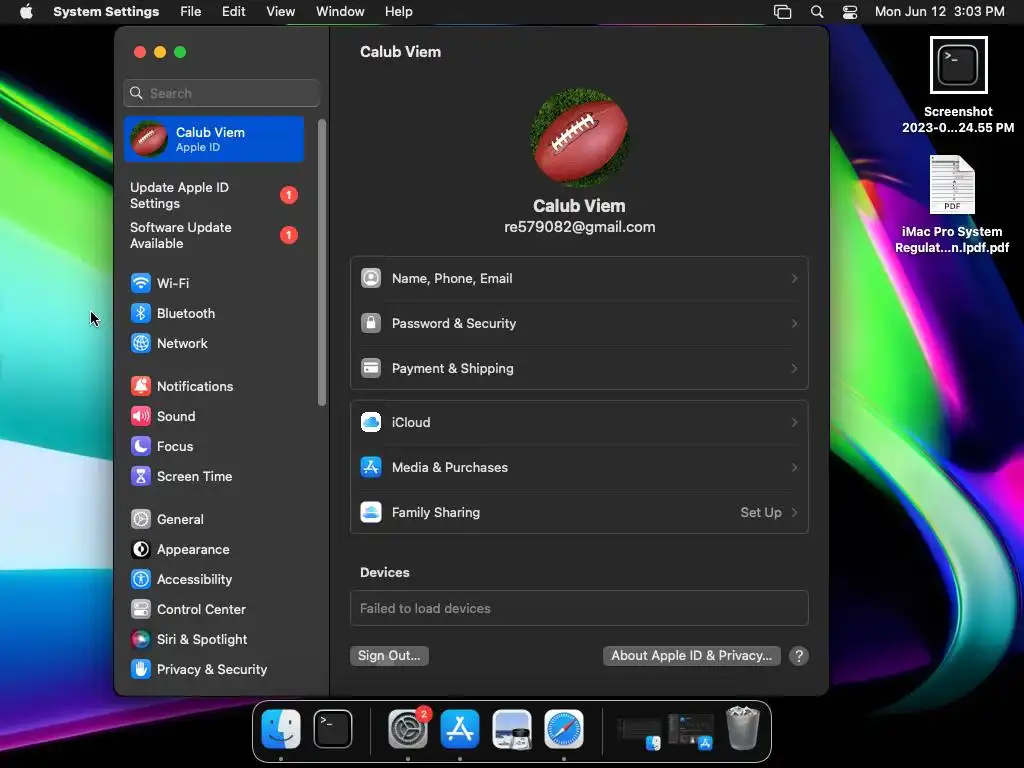Click the Name, Phone, Email person icon
Viewport: 1024px width, 768px height.
[371, 278]
